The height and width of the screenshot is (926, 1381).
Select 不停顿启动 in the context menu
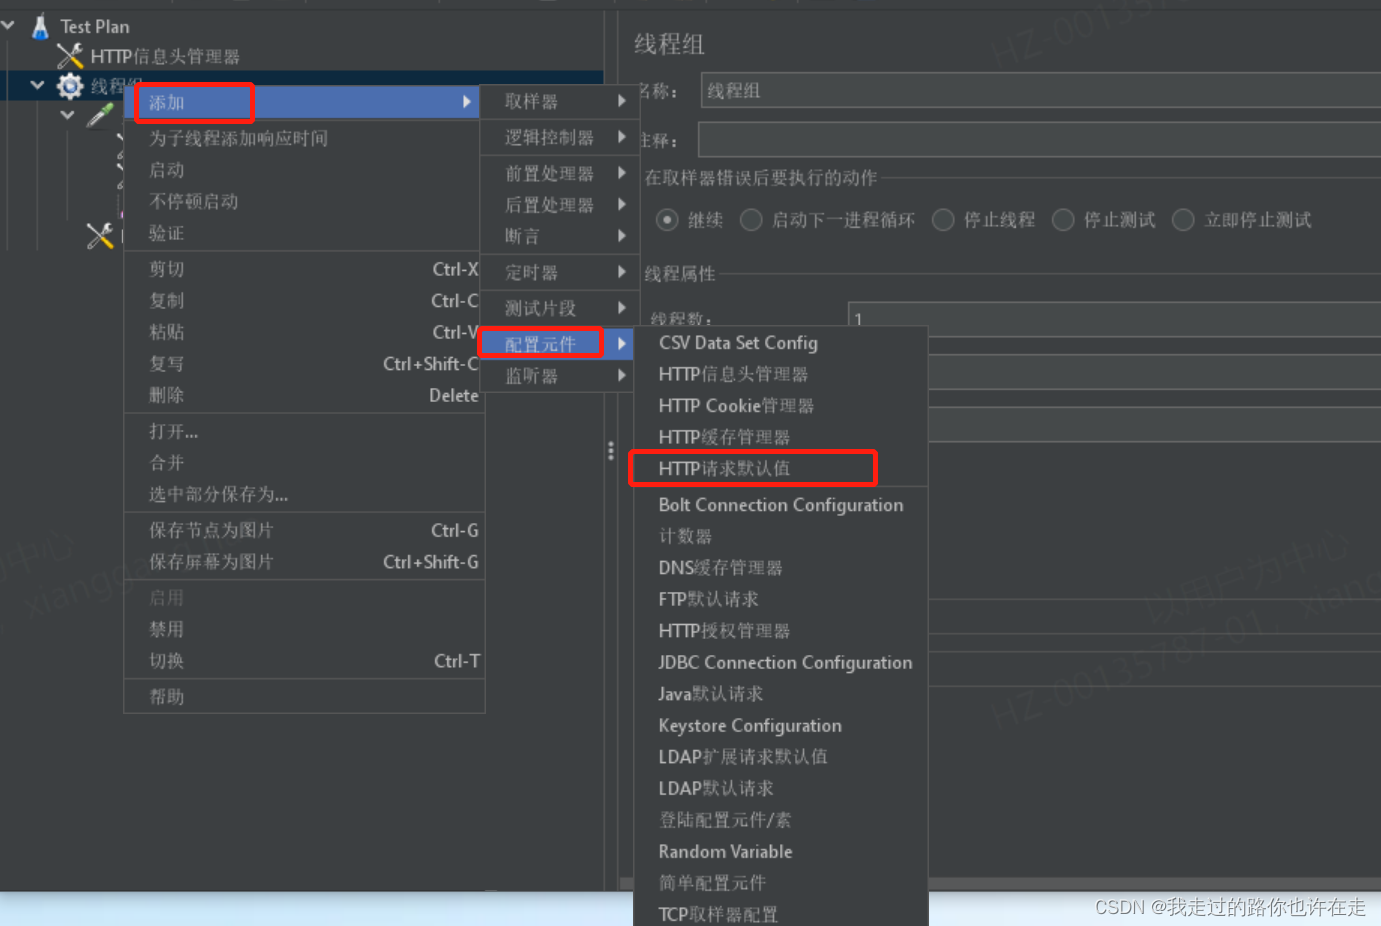pyautogui.click(x=304, y=201)
